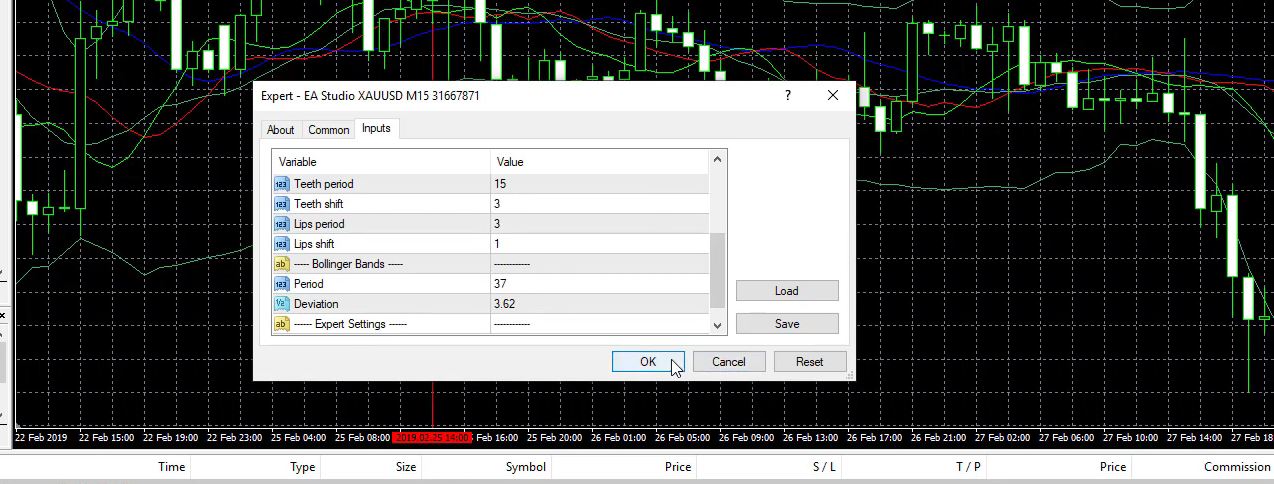
Task: Cancel the Expert dialog
Action: pos(728,362)
